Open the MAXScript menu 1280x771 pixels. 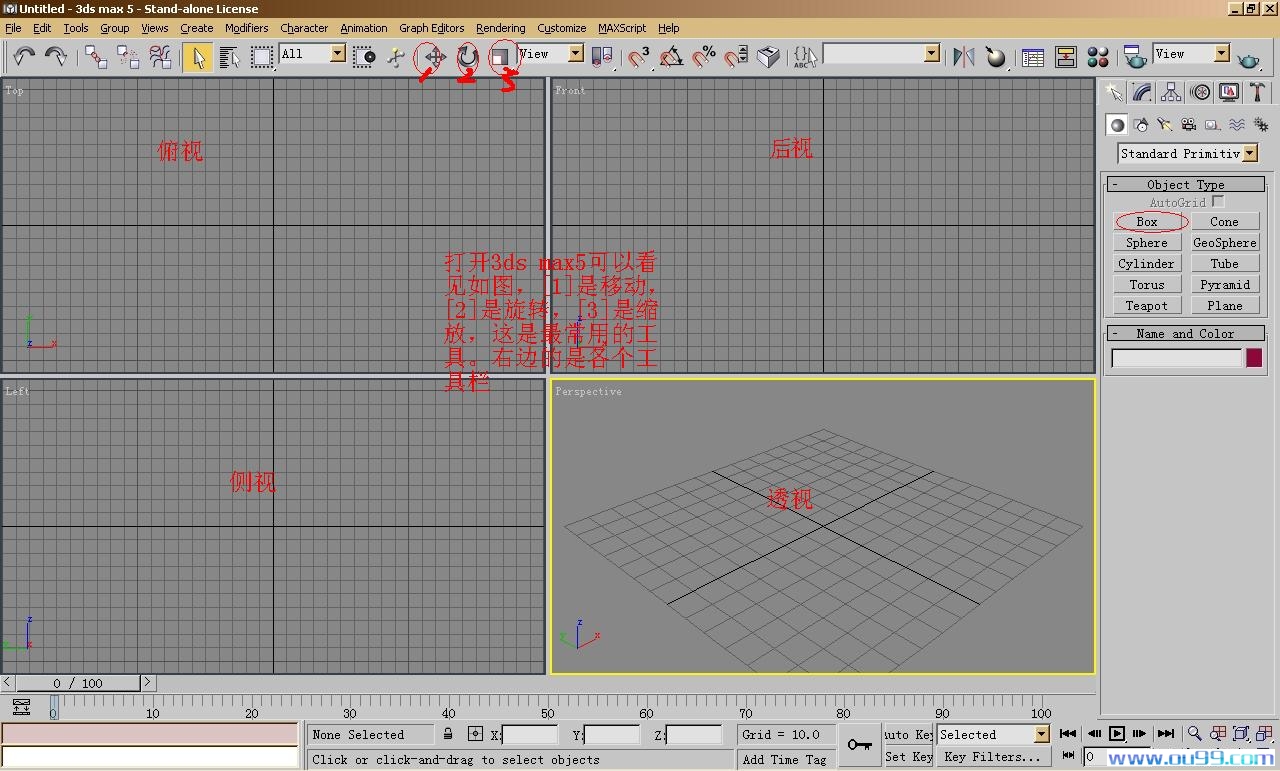[622, 28]
